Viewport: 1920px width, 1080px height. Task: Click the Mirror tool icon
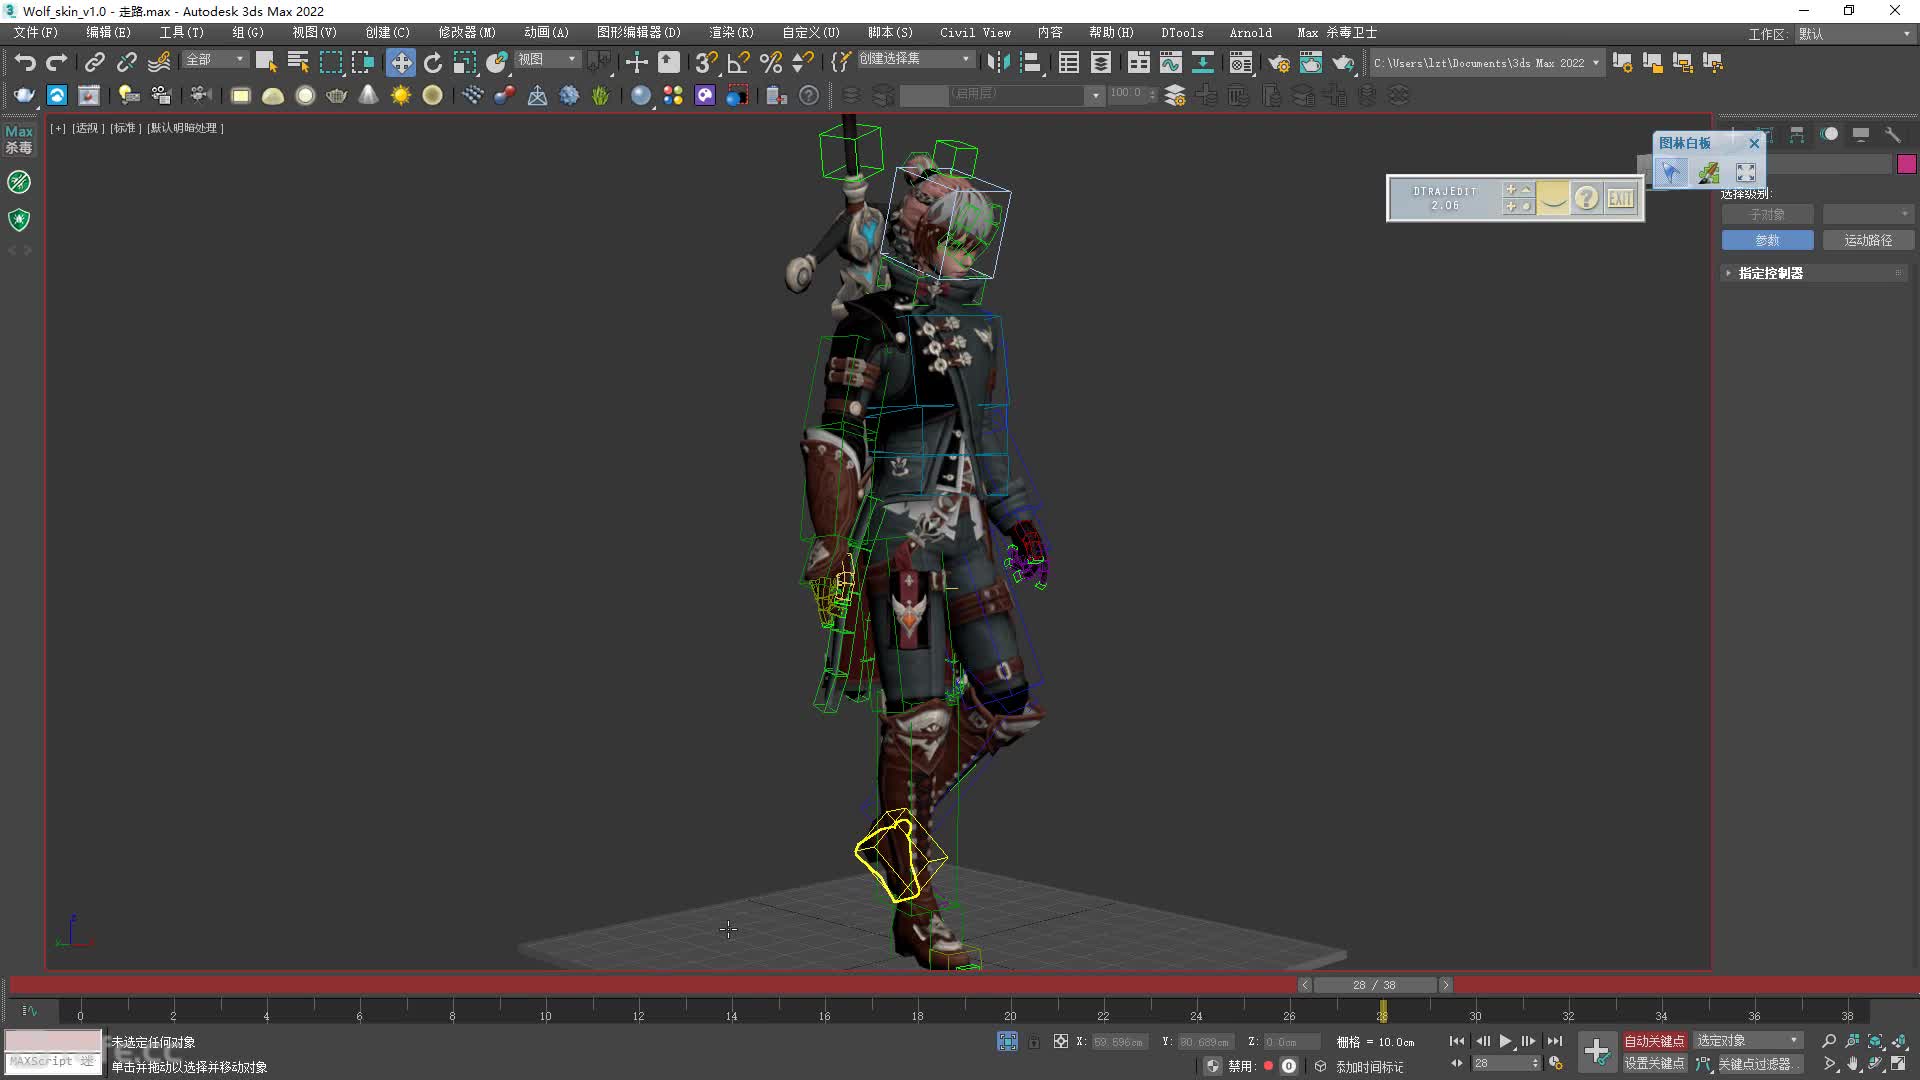pyautogui.click(x=997, y=62)
